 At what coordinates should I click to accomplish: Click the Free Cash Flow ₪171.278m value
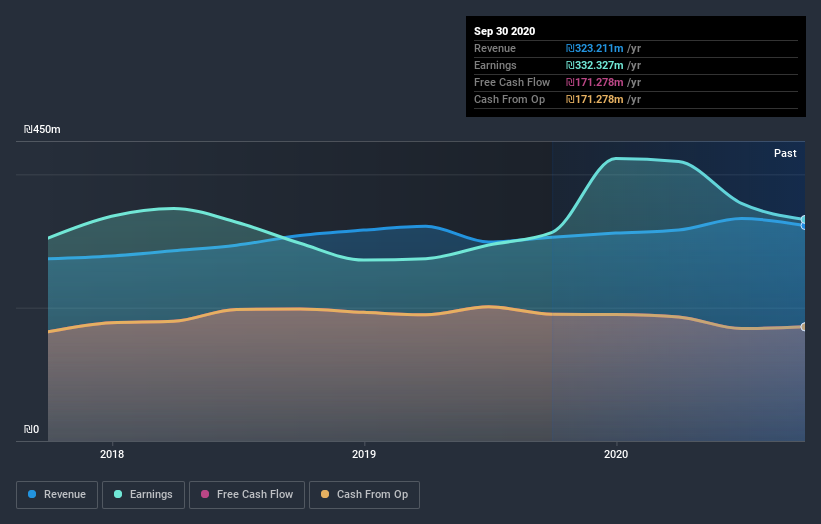594,82
